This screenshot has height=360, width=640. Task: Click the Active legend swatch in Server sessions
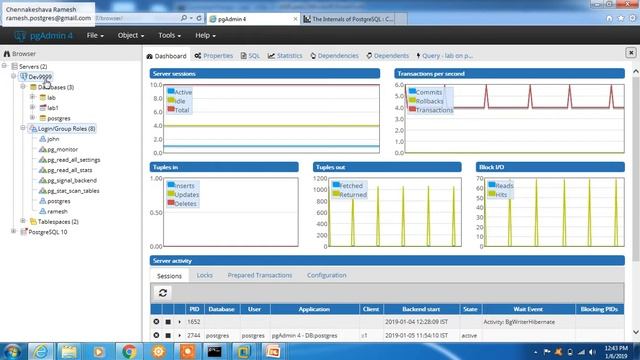[171, 91]
